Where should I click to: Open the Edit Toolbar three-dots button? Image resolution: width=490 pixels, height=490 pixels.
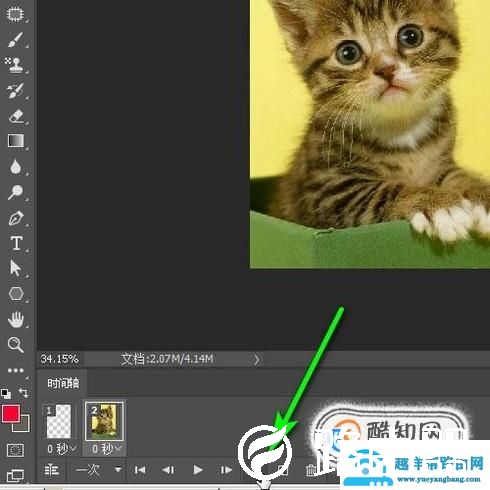(15, 370)
